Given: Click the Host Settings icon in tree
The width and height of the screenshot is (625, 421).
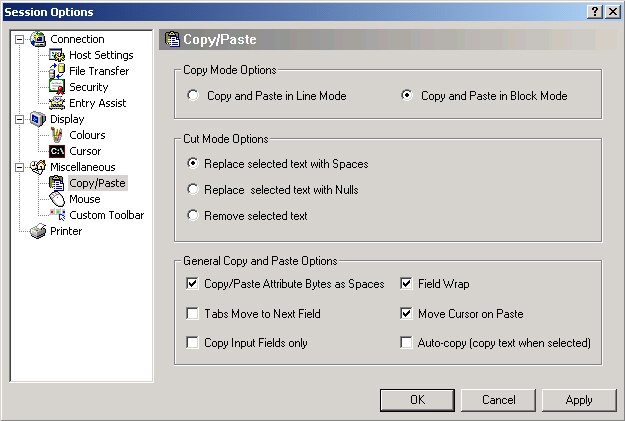Looking at the screenshot, I should [57, 55].
